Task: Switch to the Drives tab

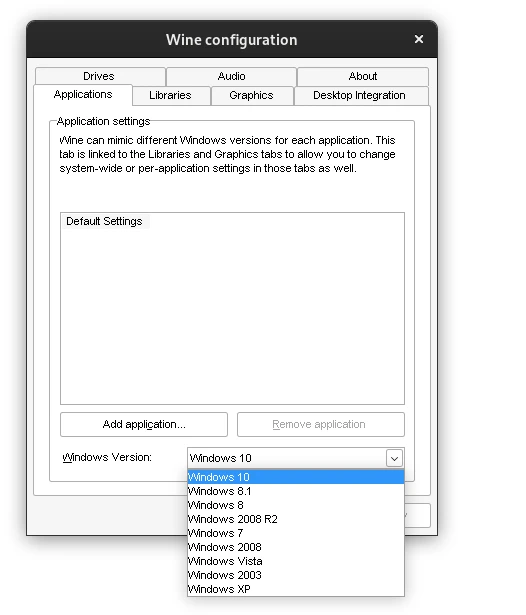Action: tap(100, 76)
